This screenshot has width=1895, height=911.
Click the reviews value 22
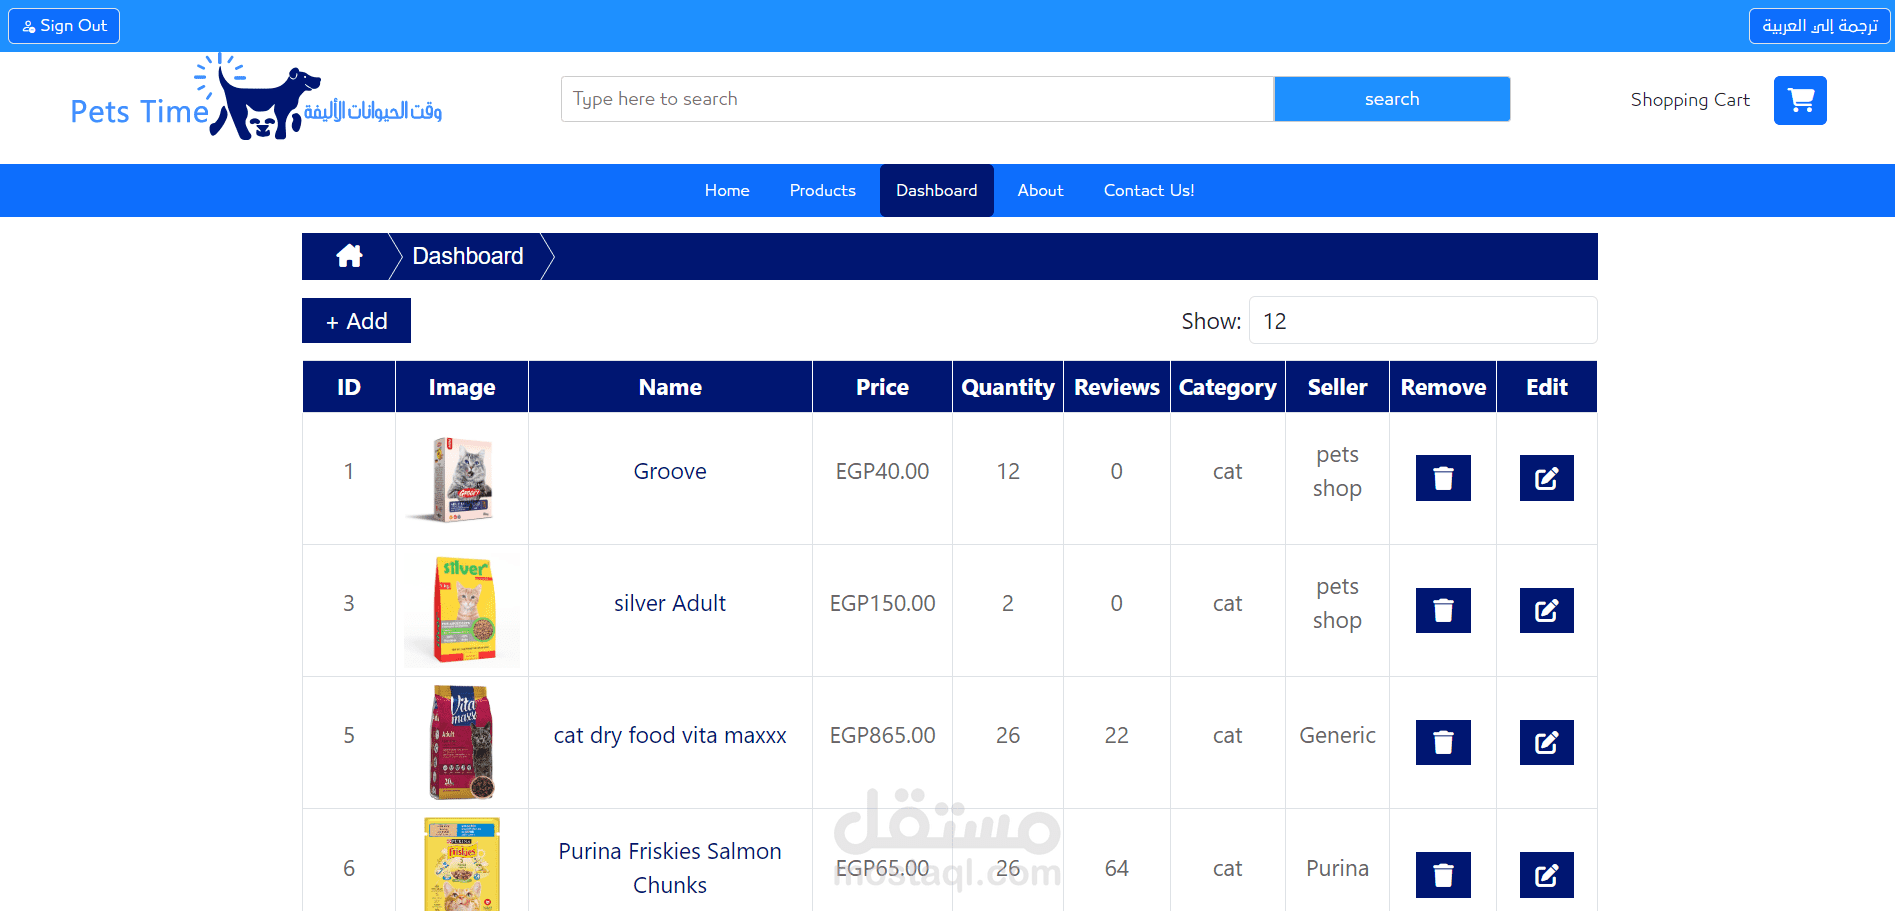tap(1117, 735)
